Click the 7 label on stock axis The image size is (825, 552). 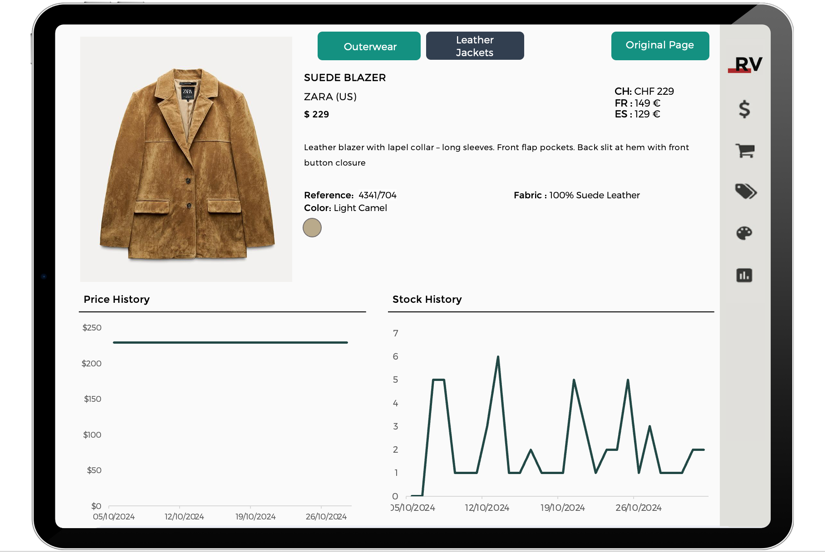point(396,333)
